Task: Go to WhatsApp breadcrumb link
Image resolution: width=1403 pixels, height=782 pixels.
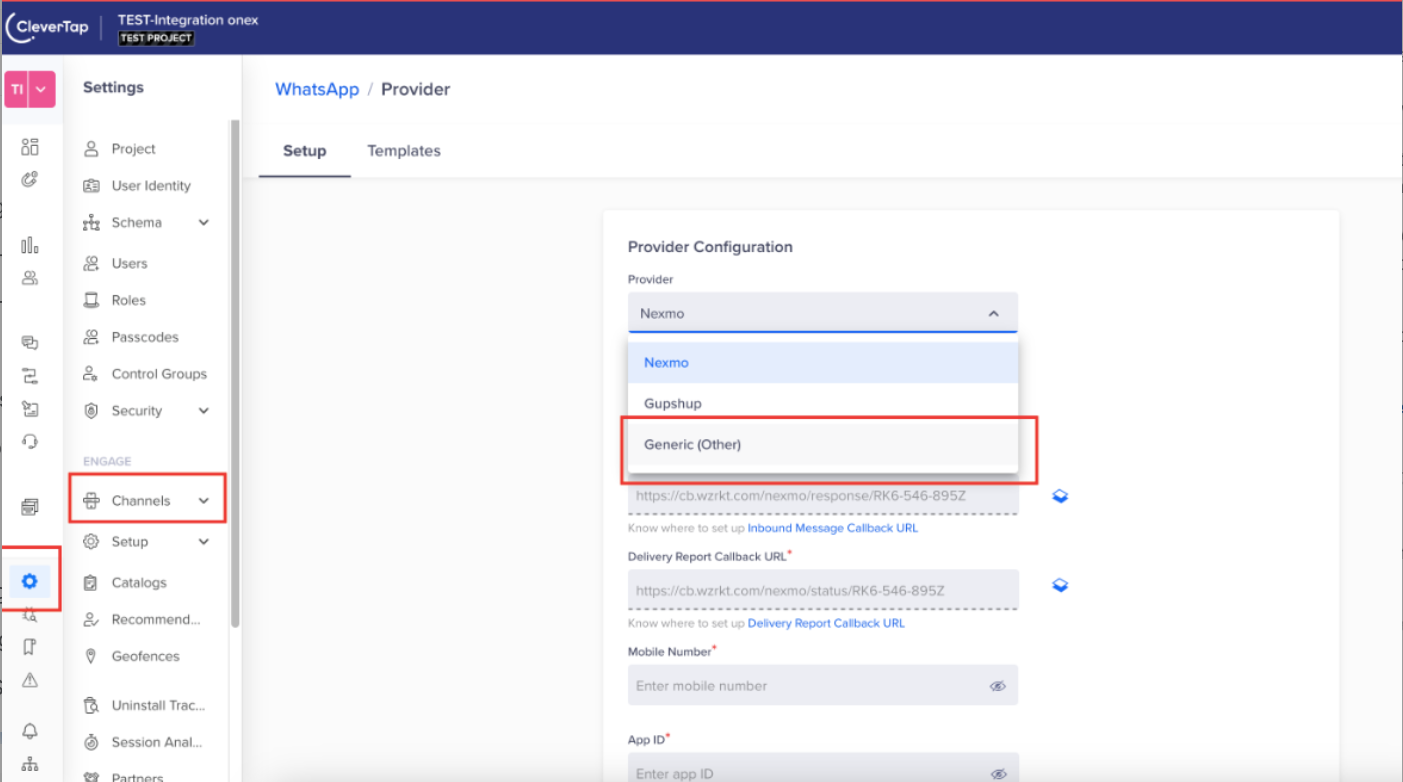Action: pyautogui.click(x=316, y=89)
